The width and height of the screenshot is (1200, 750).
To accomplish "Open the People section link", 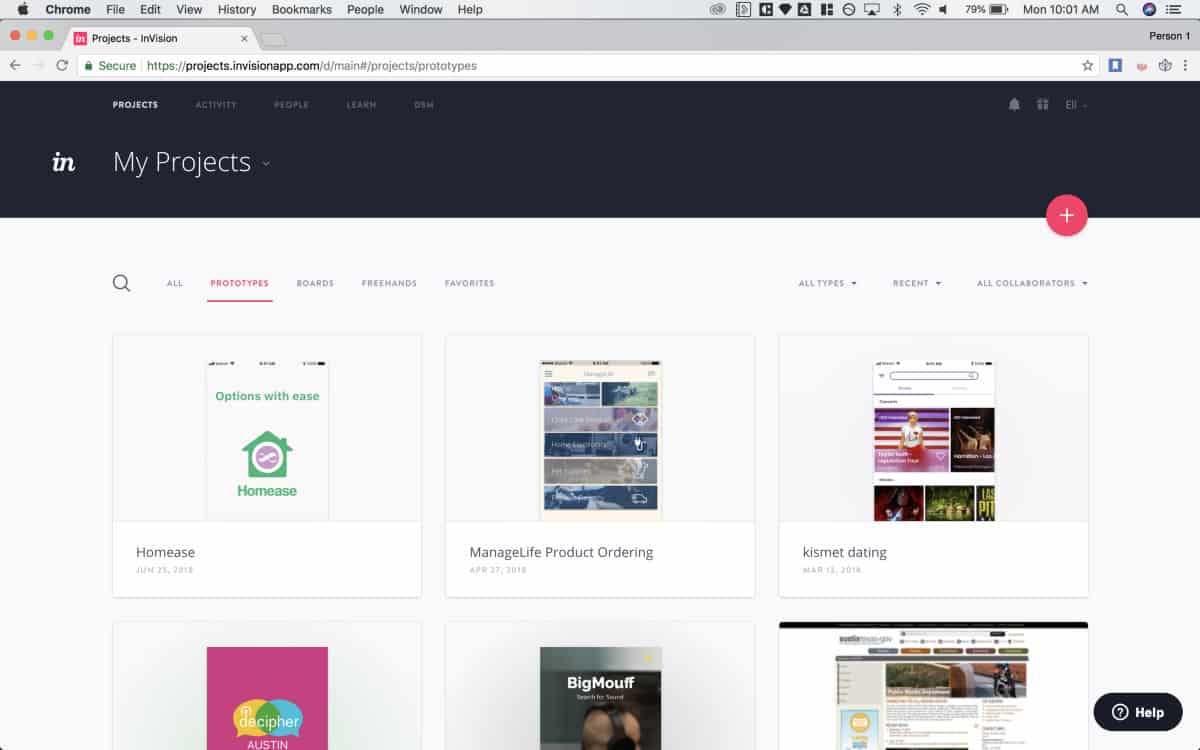I will [291, 104].
